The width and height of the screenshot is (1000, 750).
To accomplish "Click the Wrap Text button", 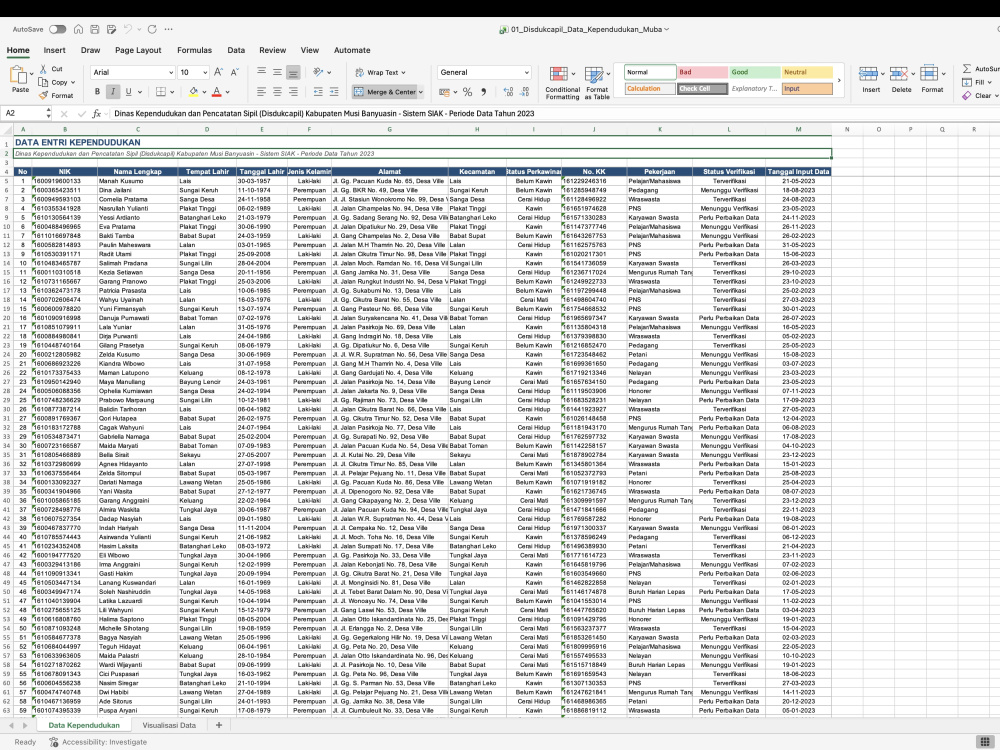I will coord(380,73).
